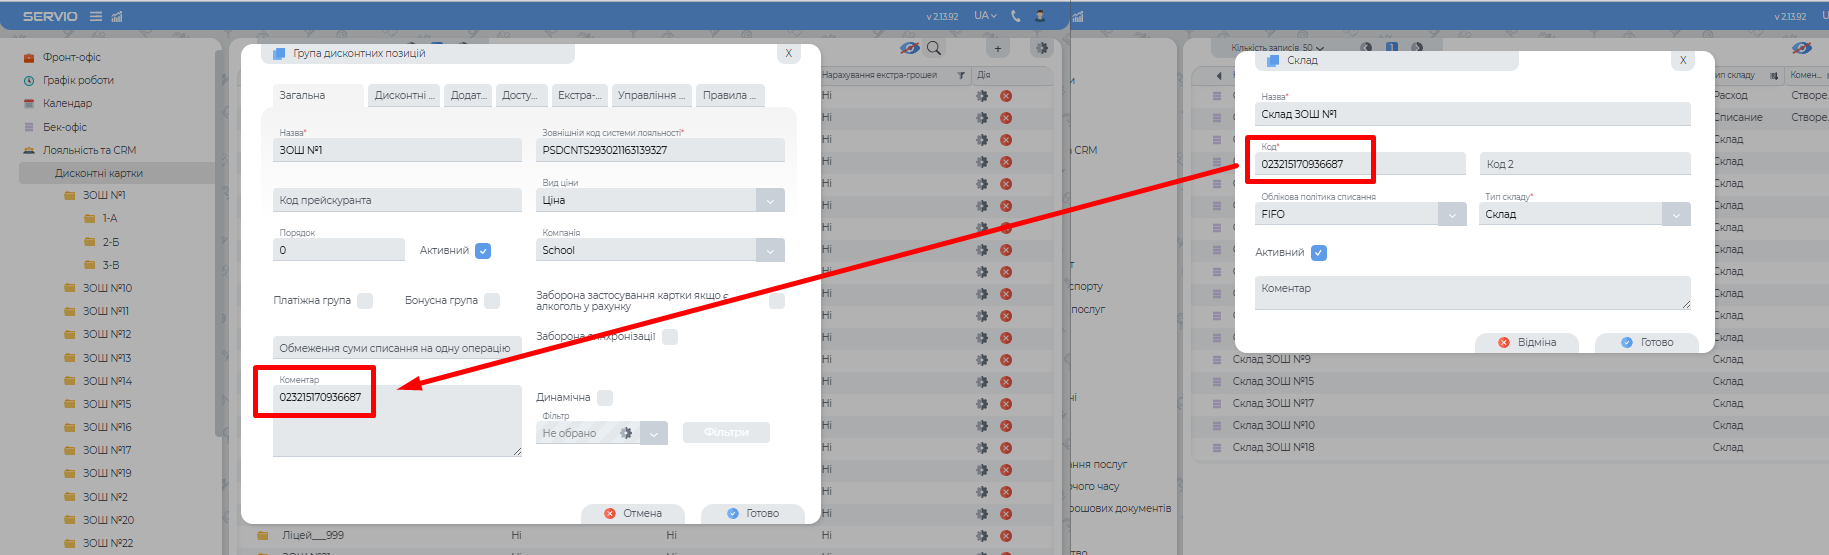The height and width of the screenshot is (555, 1829).
Task: Click the gear icon in the Фільтр field
Action: pyautogui.click(x=626, y=433)
